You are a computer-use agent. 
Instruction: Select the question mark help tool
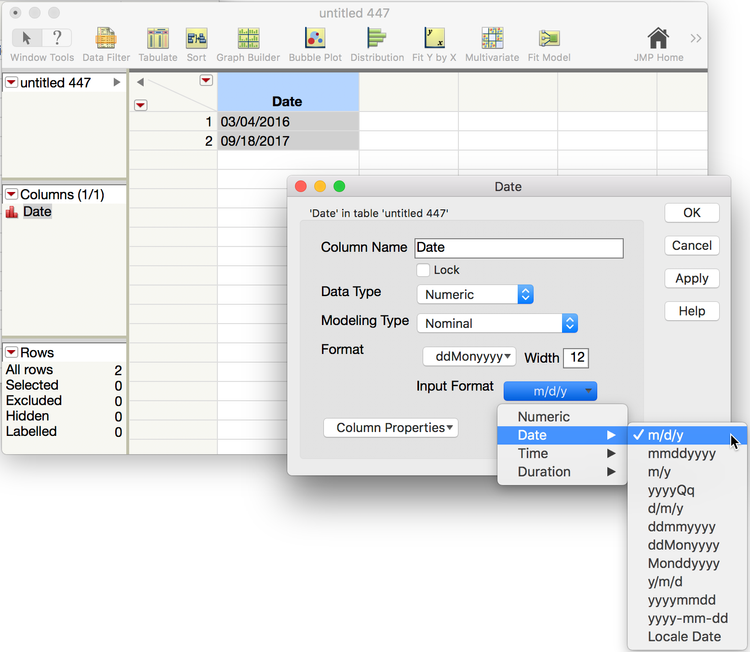coord(57,38)
